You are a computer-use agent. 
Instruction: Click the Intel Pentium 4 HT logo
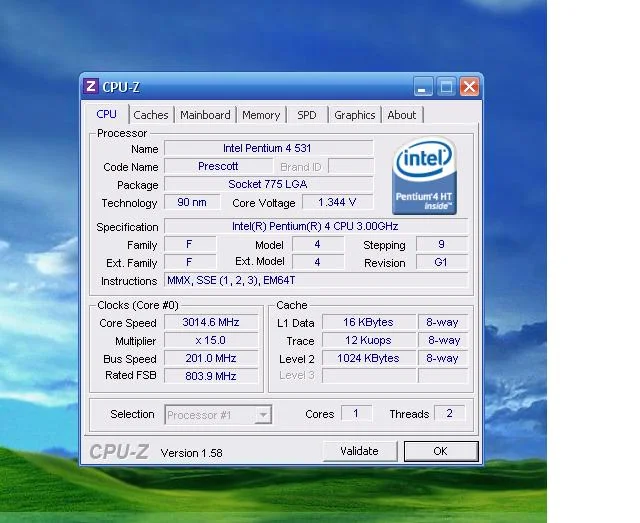click(424, 176)
